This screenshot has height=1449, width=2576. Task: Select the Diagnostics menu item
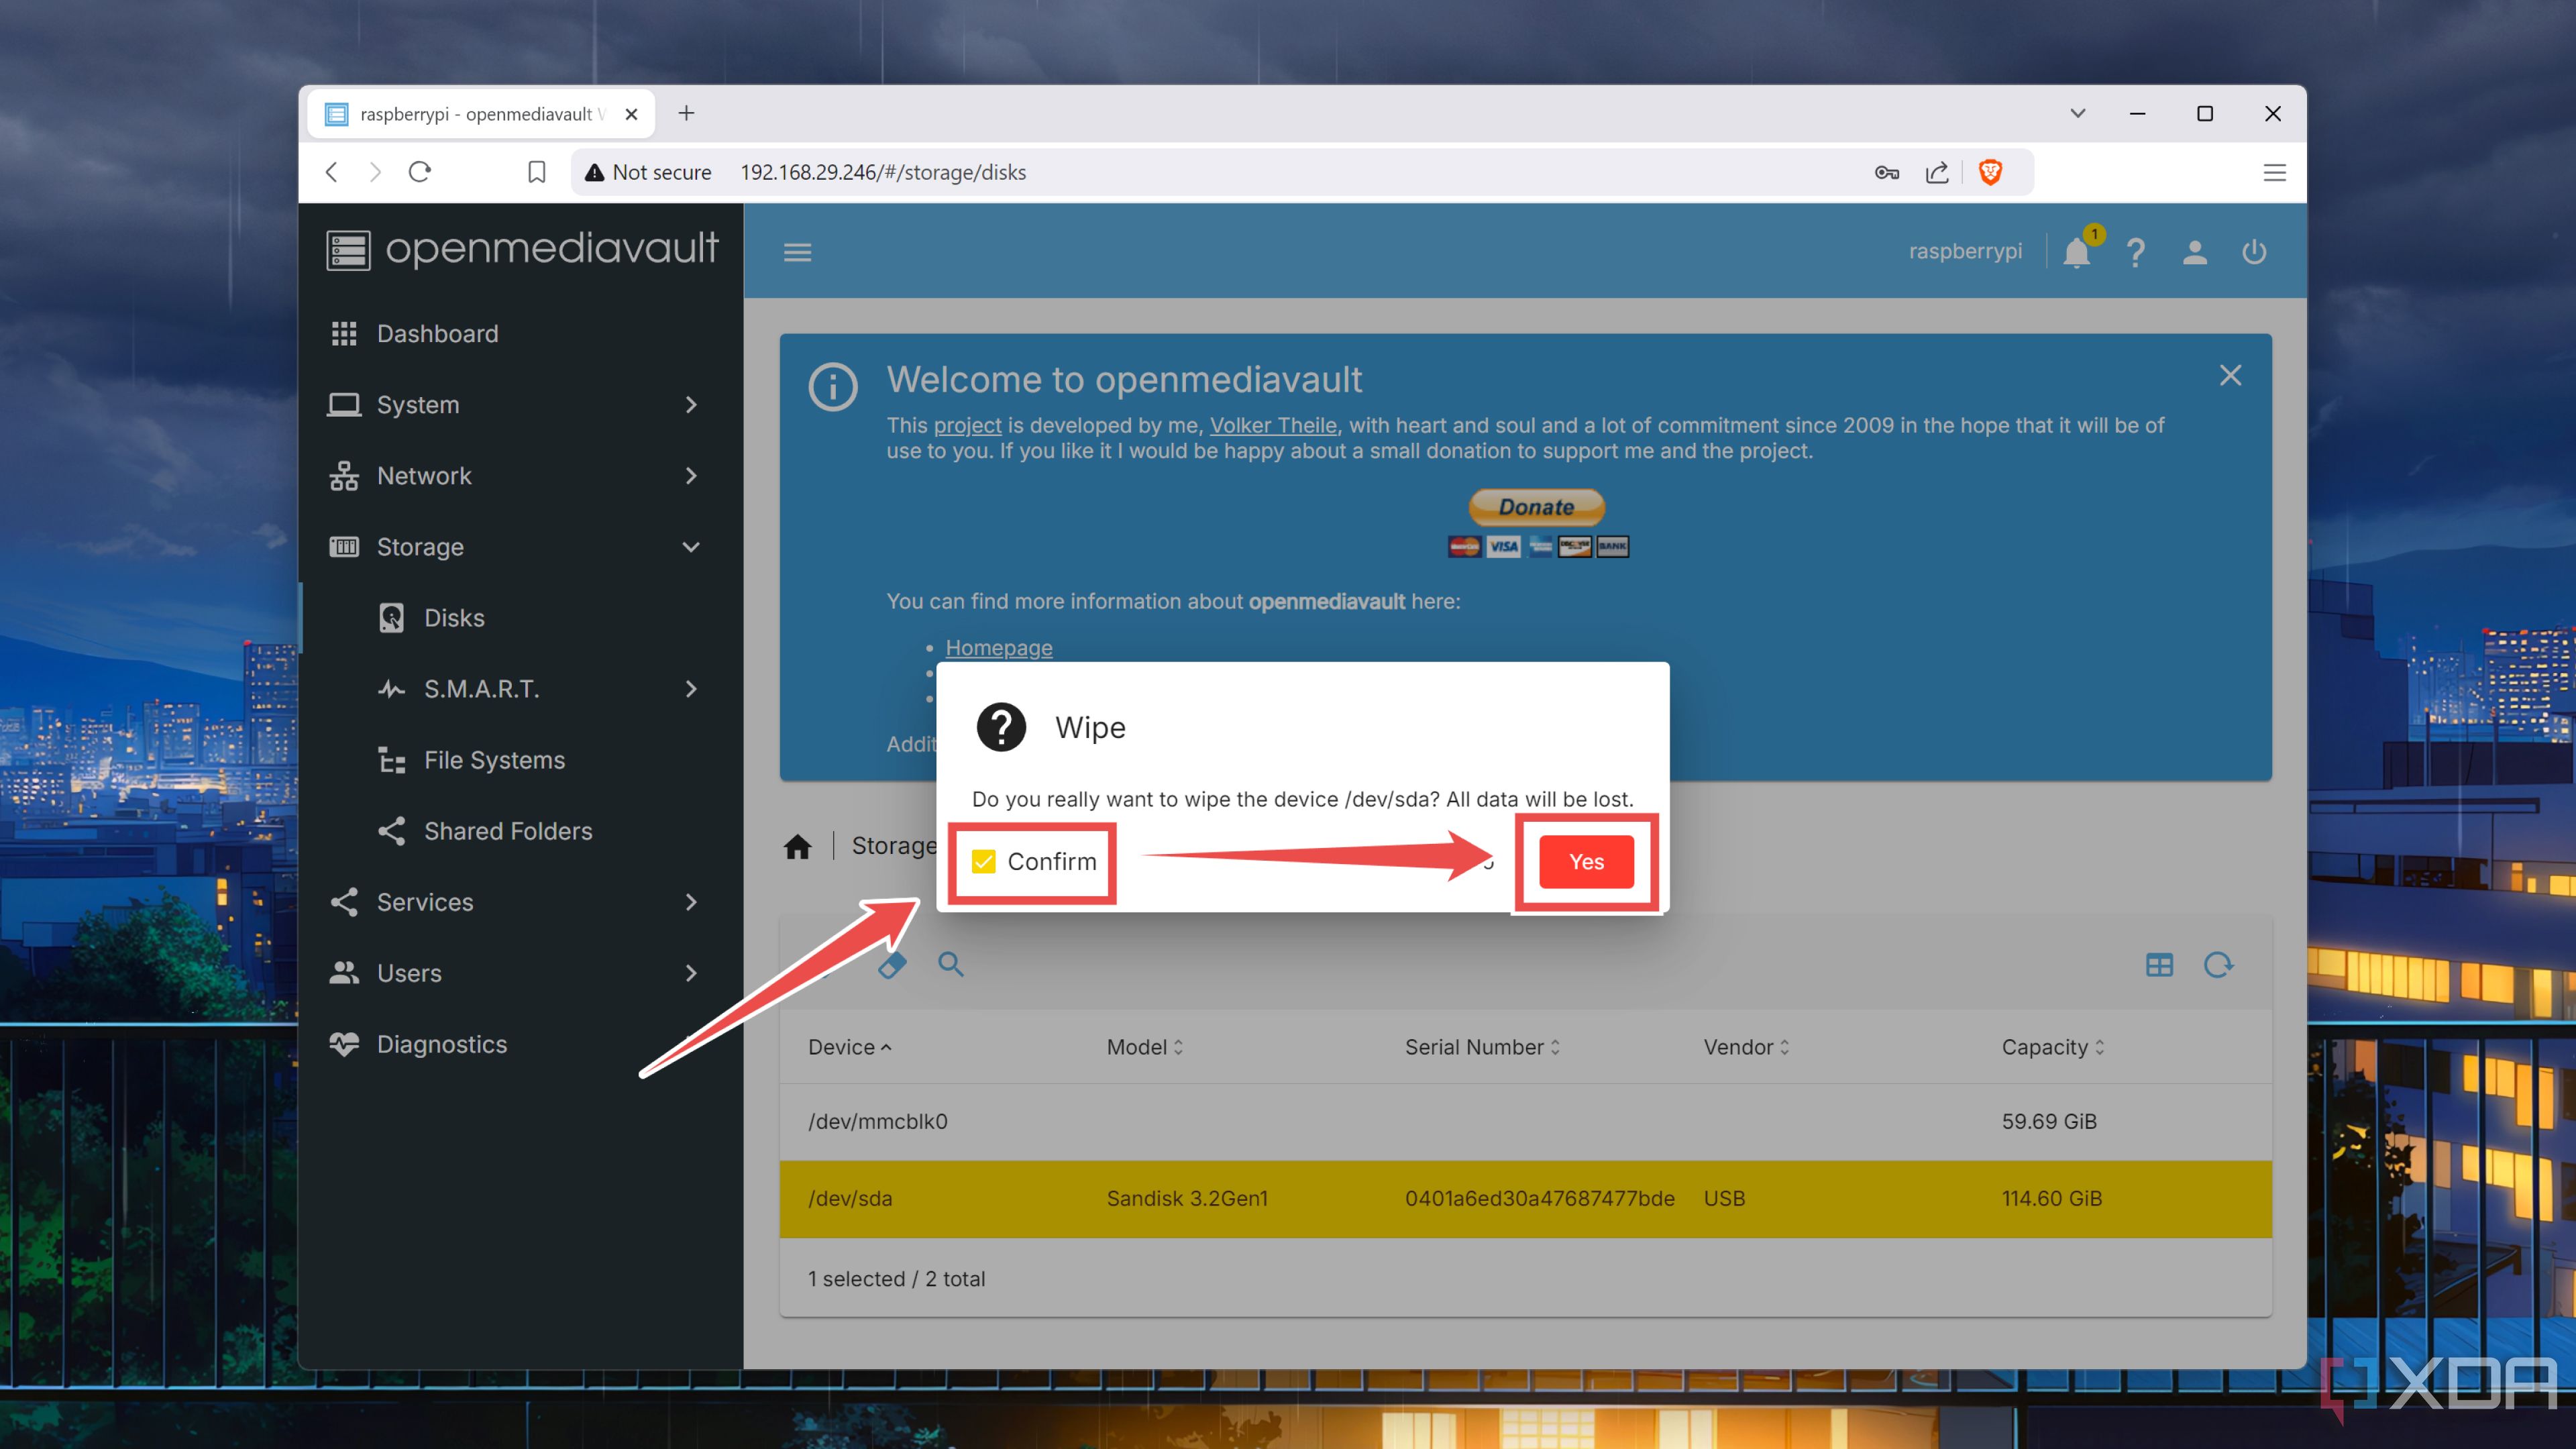[x=442, y=1042]
